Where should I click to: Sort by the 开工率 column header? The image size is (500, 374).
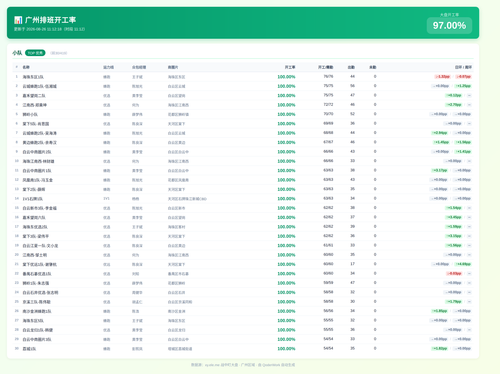click(x=290, y=67)
